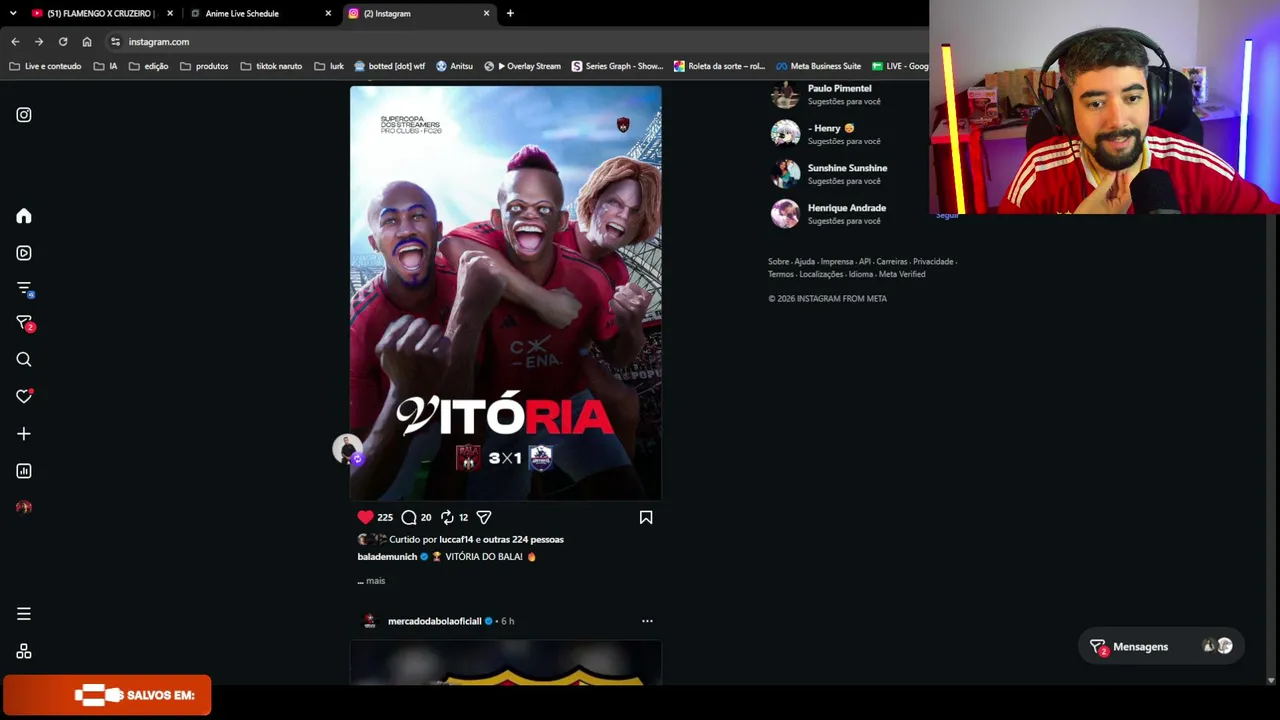This screenshot has height=720, width=1280.
Task: View site information icon beside the address
Action: (115, 42)
